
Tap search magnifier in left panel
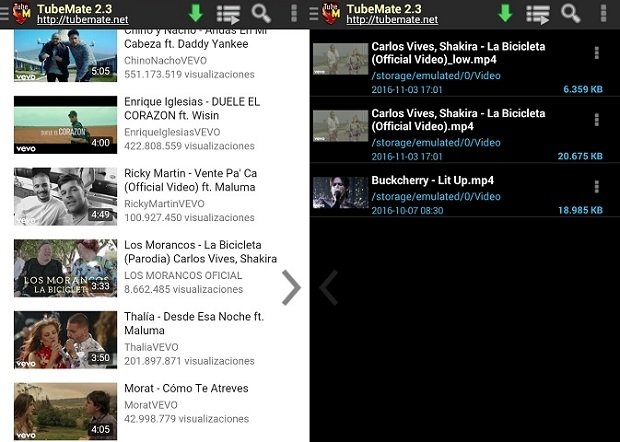click(261, 13)
